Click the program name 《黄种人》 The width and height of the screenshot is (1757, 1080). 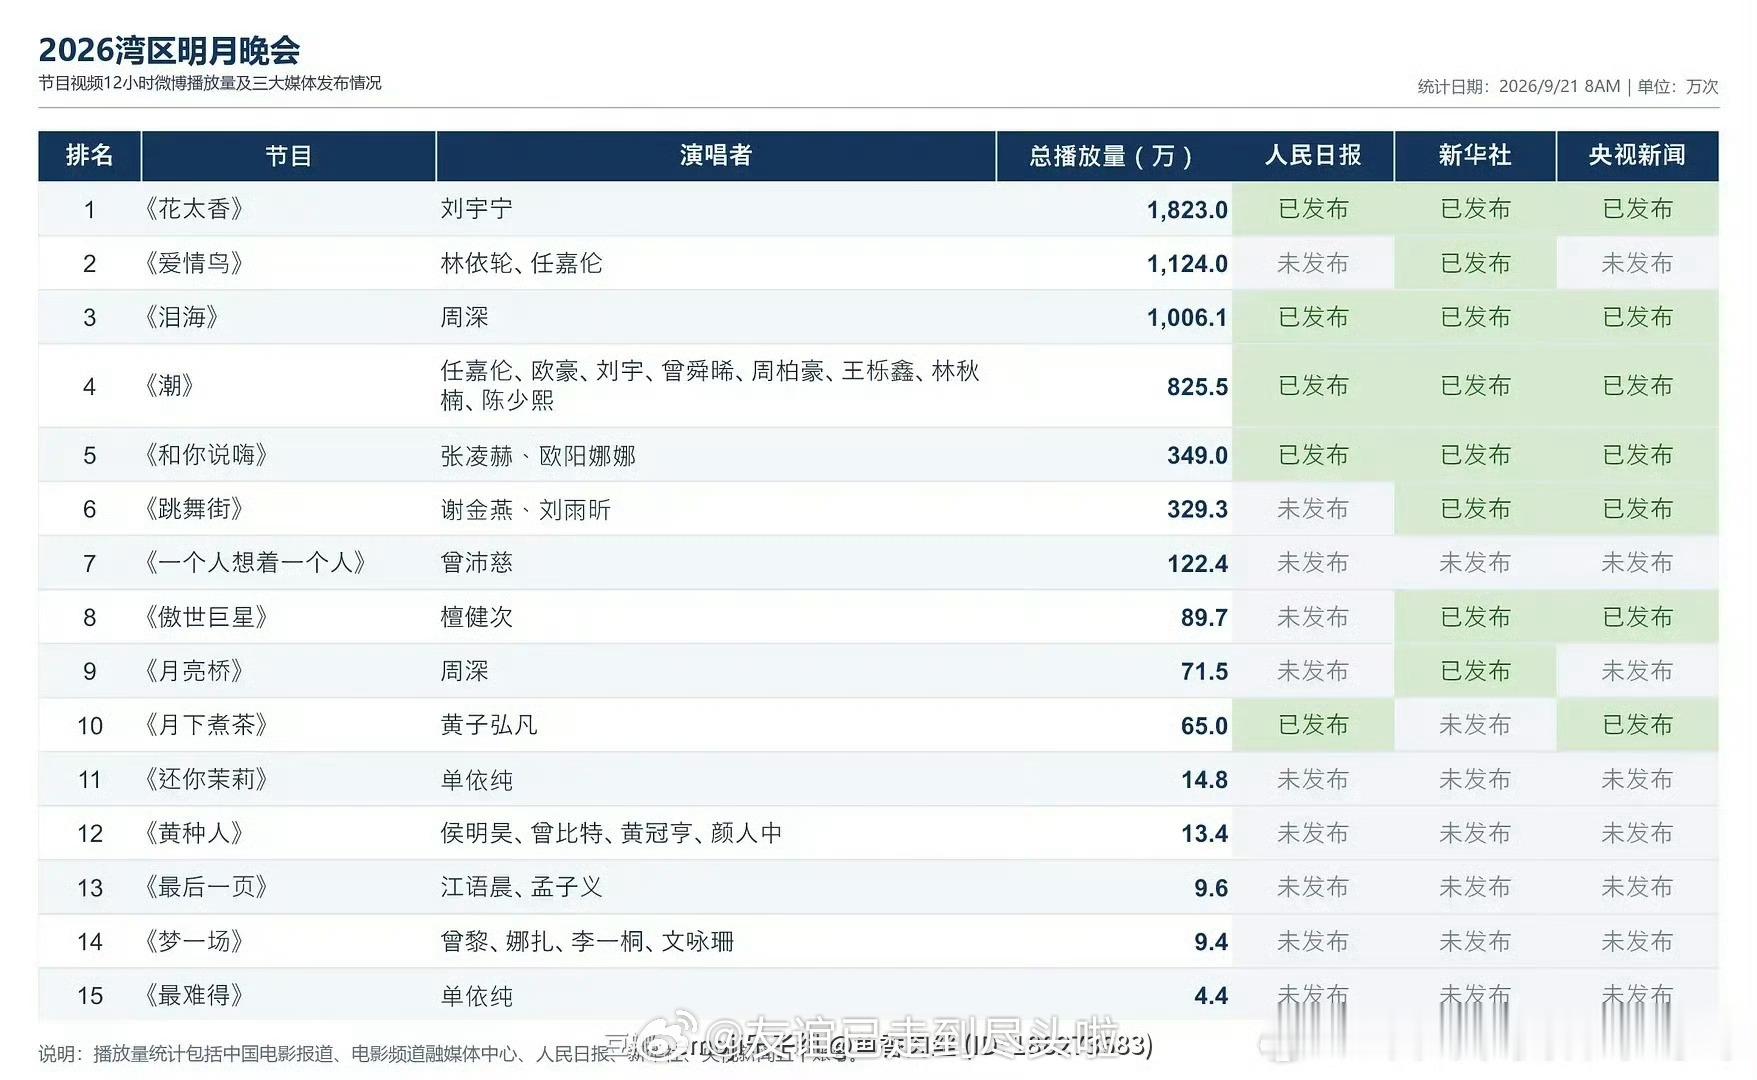[x=194, y=833]
